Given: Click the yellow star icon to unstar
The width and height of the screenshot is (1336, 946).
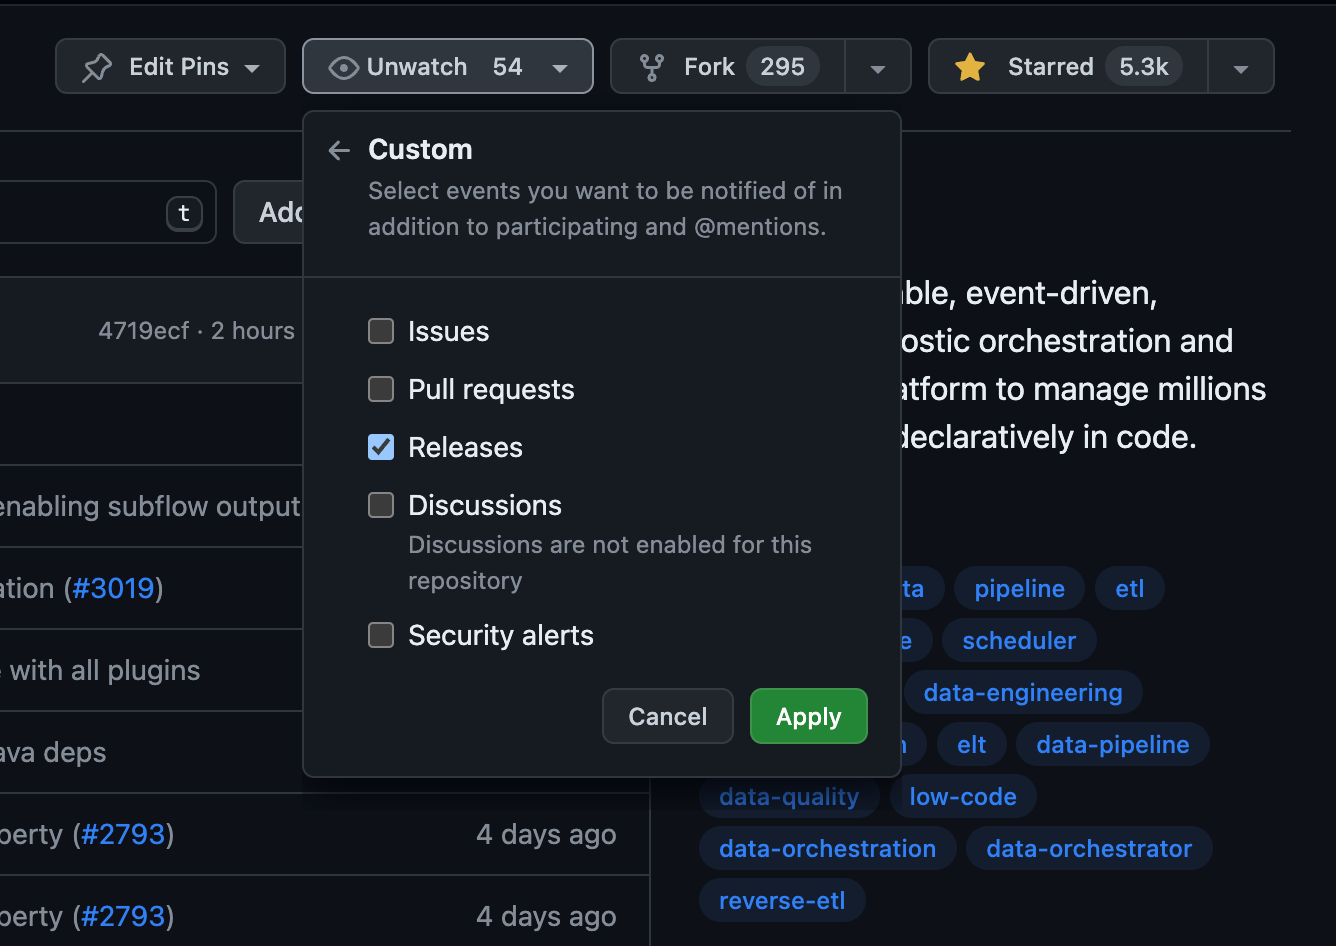Looking at the screenshot, I should pos(968,66).
